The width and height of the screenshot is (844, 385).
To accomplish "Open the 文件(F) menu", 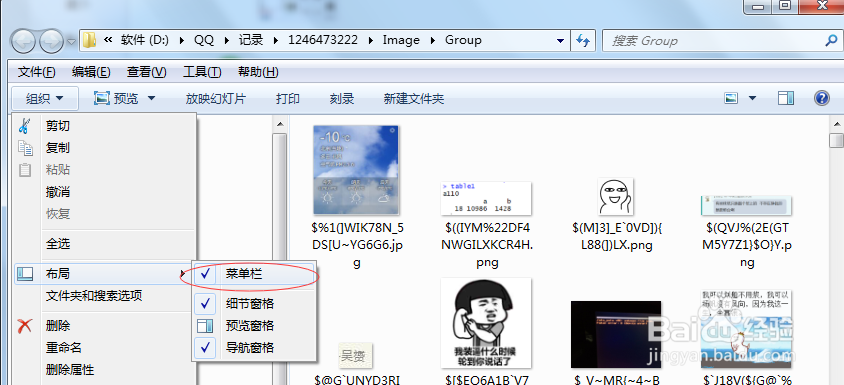I will coord(37,72).
